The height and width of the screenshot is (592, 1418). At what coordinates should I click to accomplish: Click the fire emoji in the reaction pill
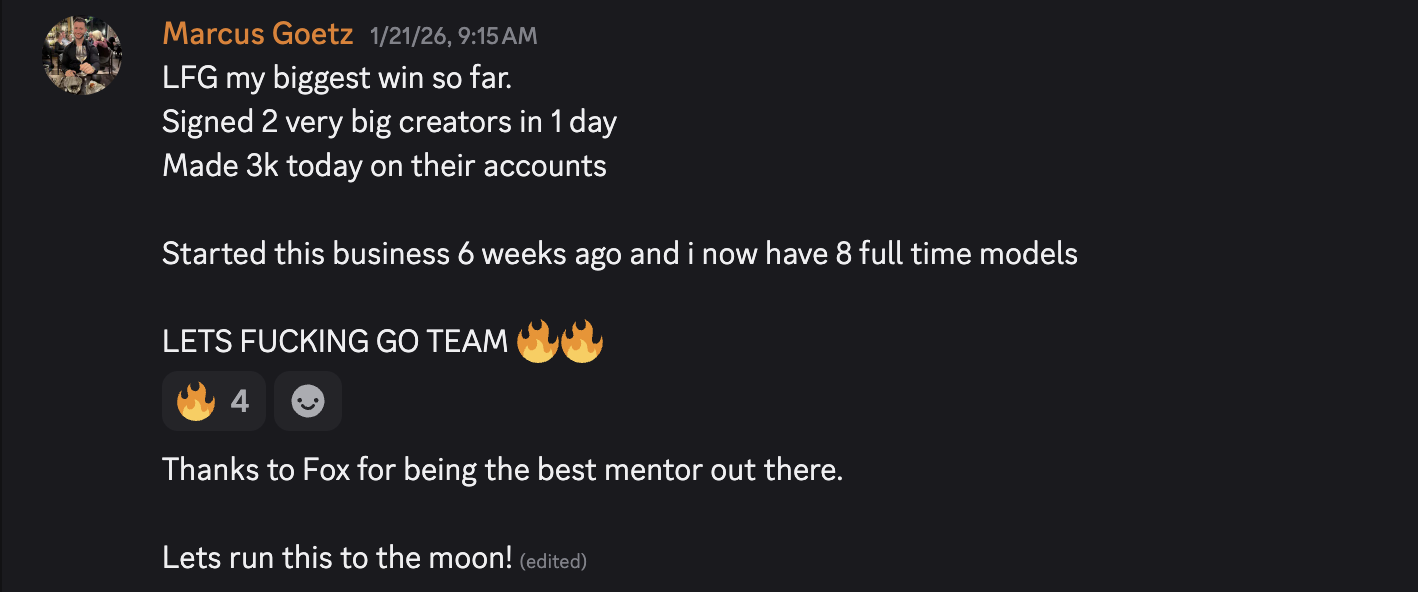coord(196,401)
